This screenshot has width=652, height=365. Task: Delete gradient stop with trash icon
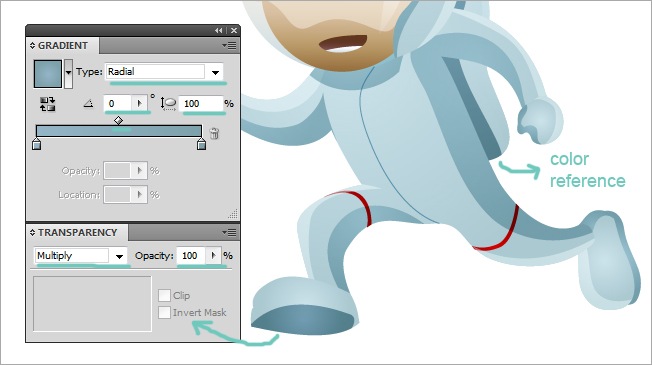pyautogui.click(x=214, y=133)
